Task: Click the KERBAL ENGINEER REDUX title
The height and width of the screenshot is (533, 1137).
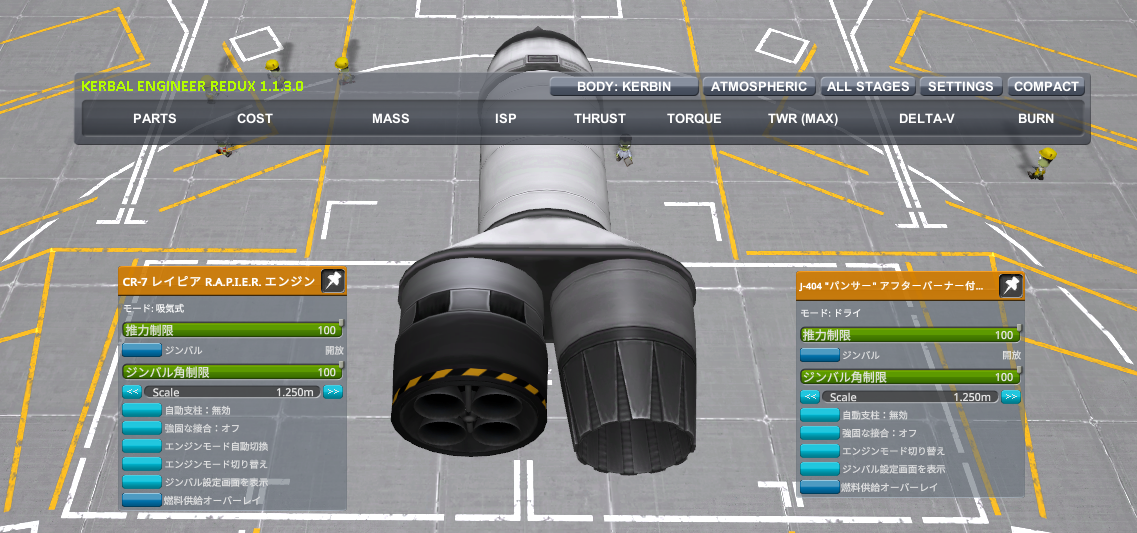Action: pyautogui.click(x=192, y=86)
